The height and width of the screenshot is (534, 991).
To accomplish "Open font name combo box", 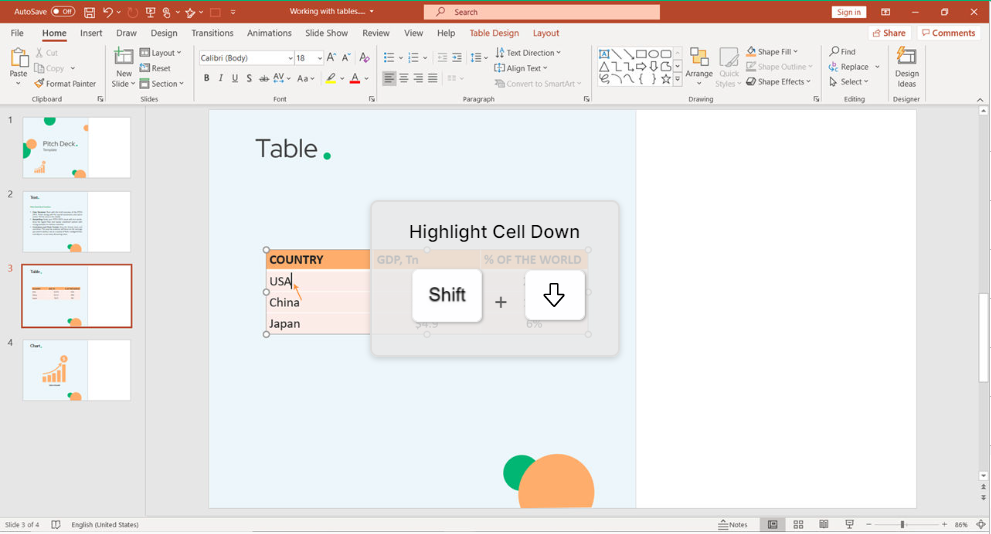I will tap(246, 58).
